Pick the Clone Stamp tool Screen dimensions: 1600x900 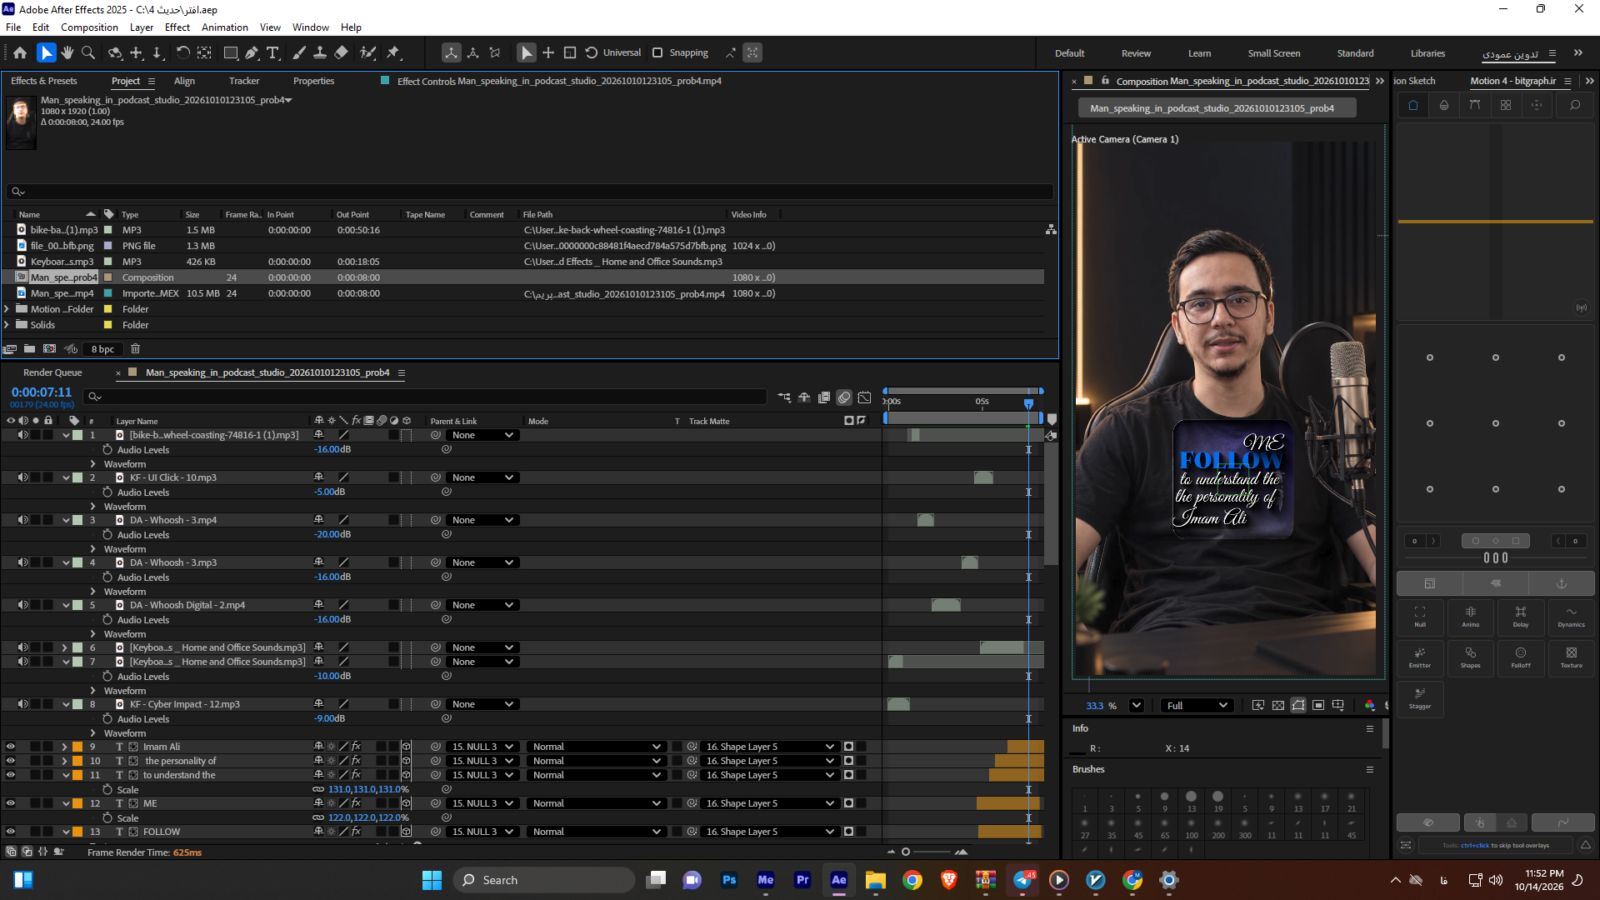point(320,53)
